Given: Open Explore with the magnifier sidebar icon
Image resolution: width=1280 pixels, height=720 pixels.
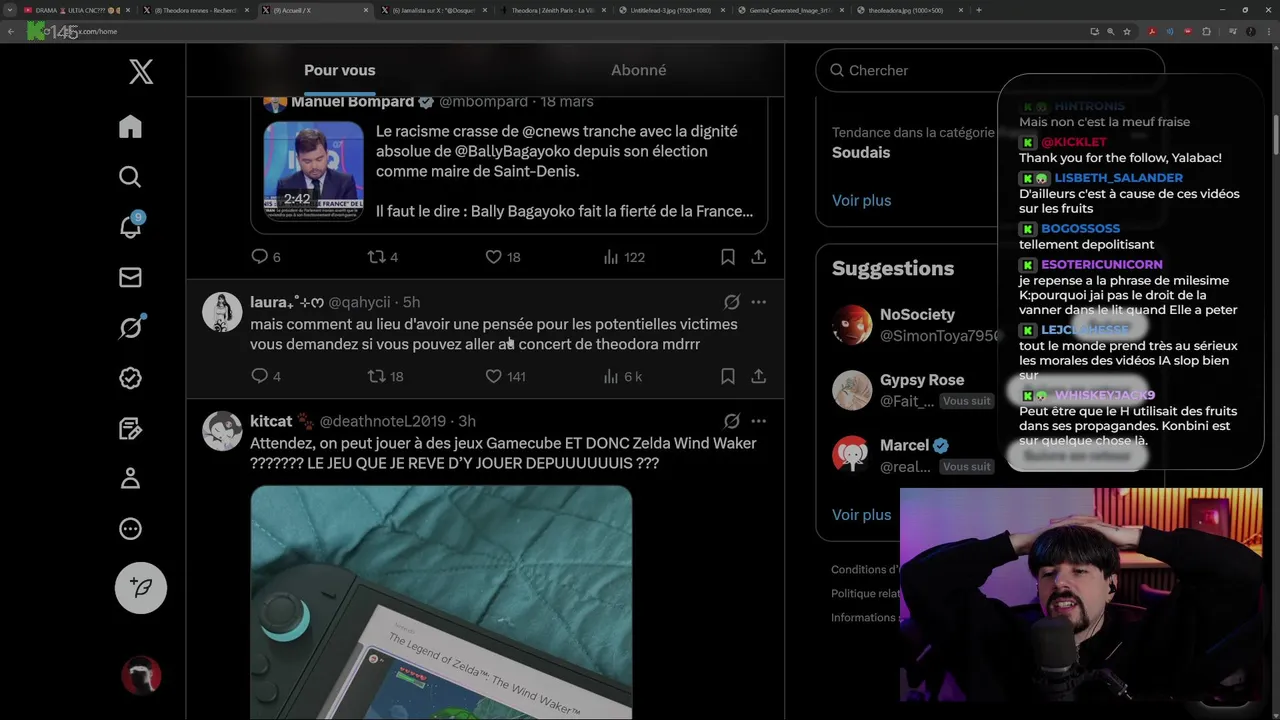Looking at the screenshot, I should (130, 177).
